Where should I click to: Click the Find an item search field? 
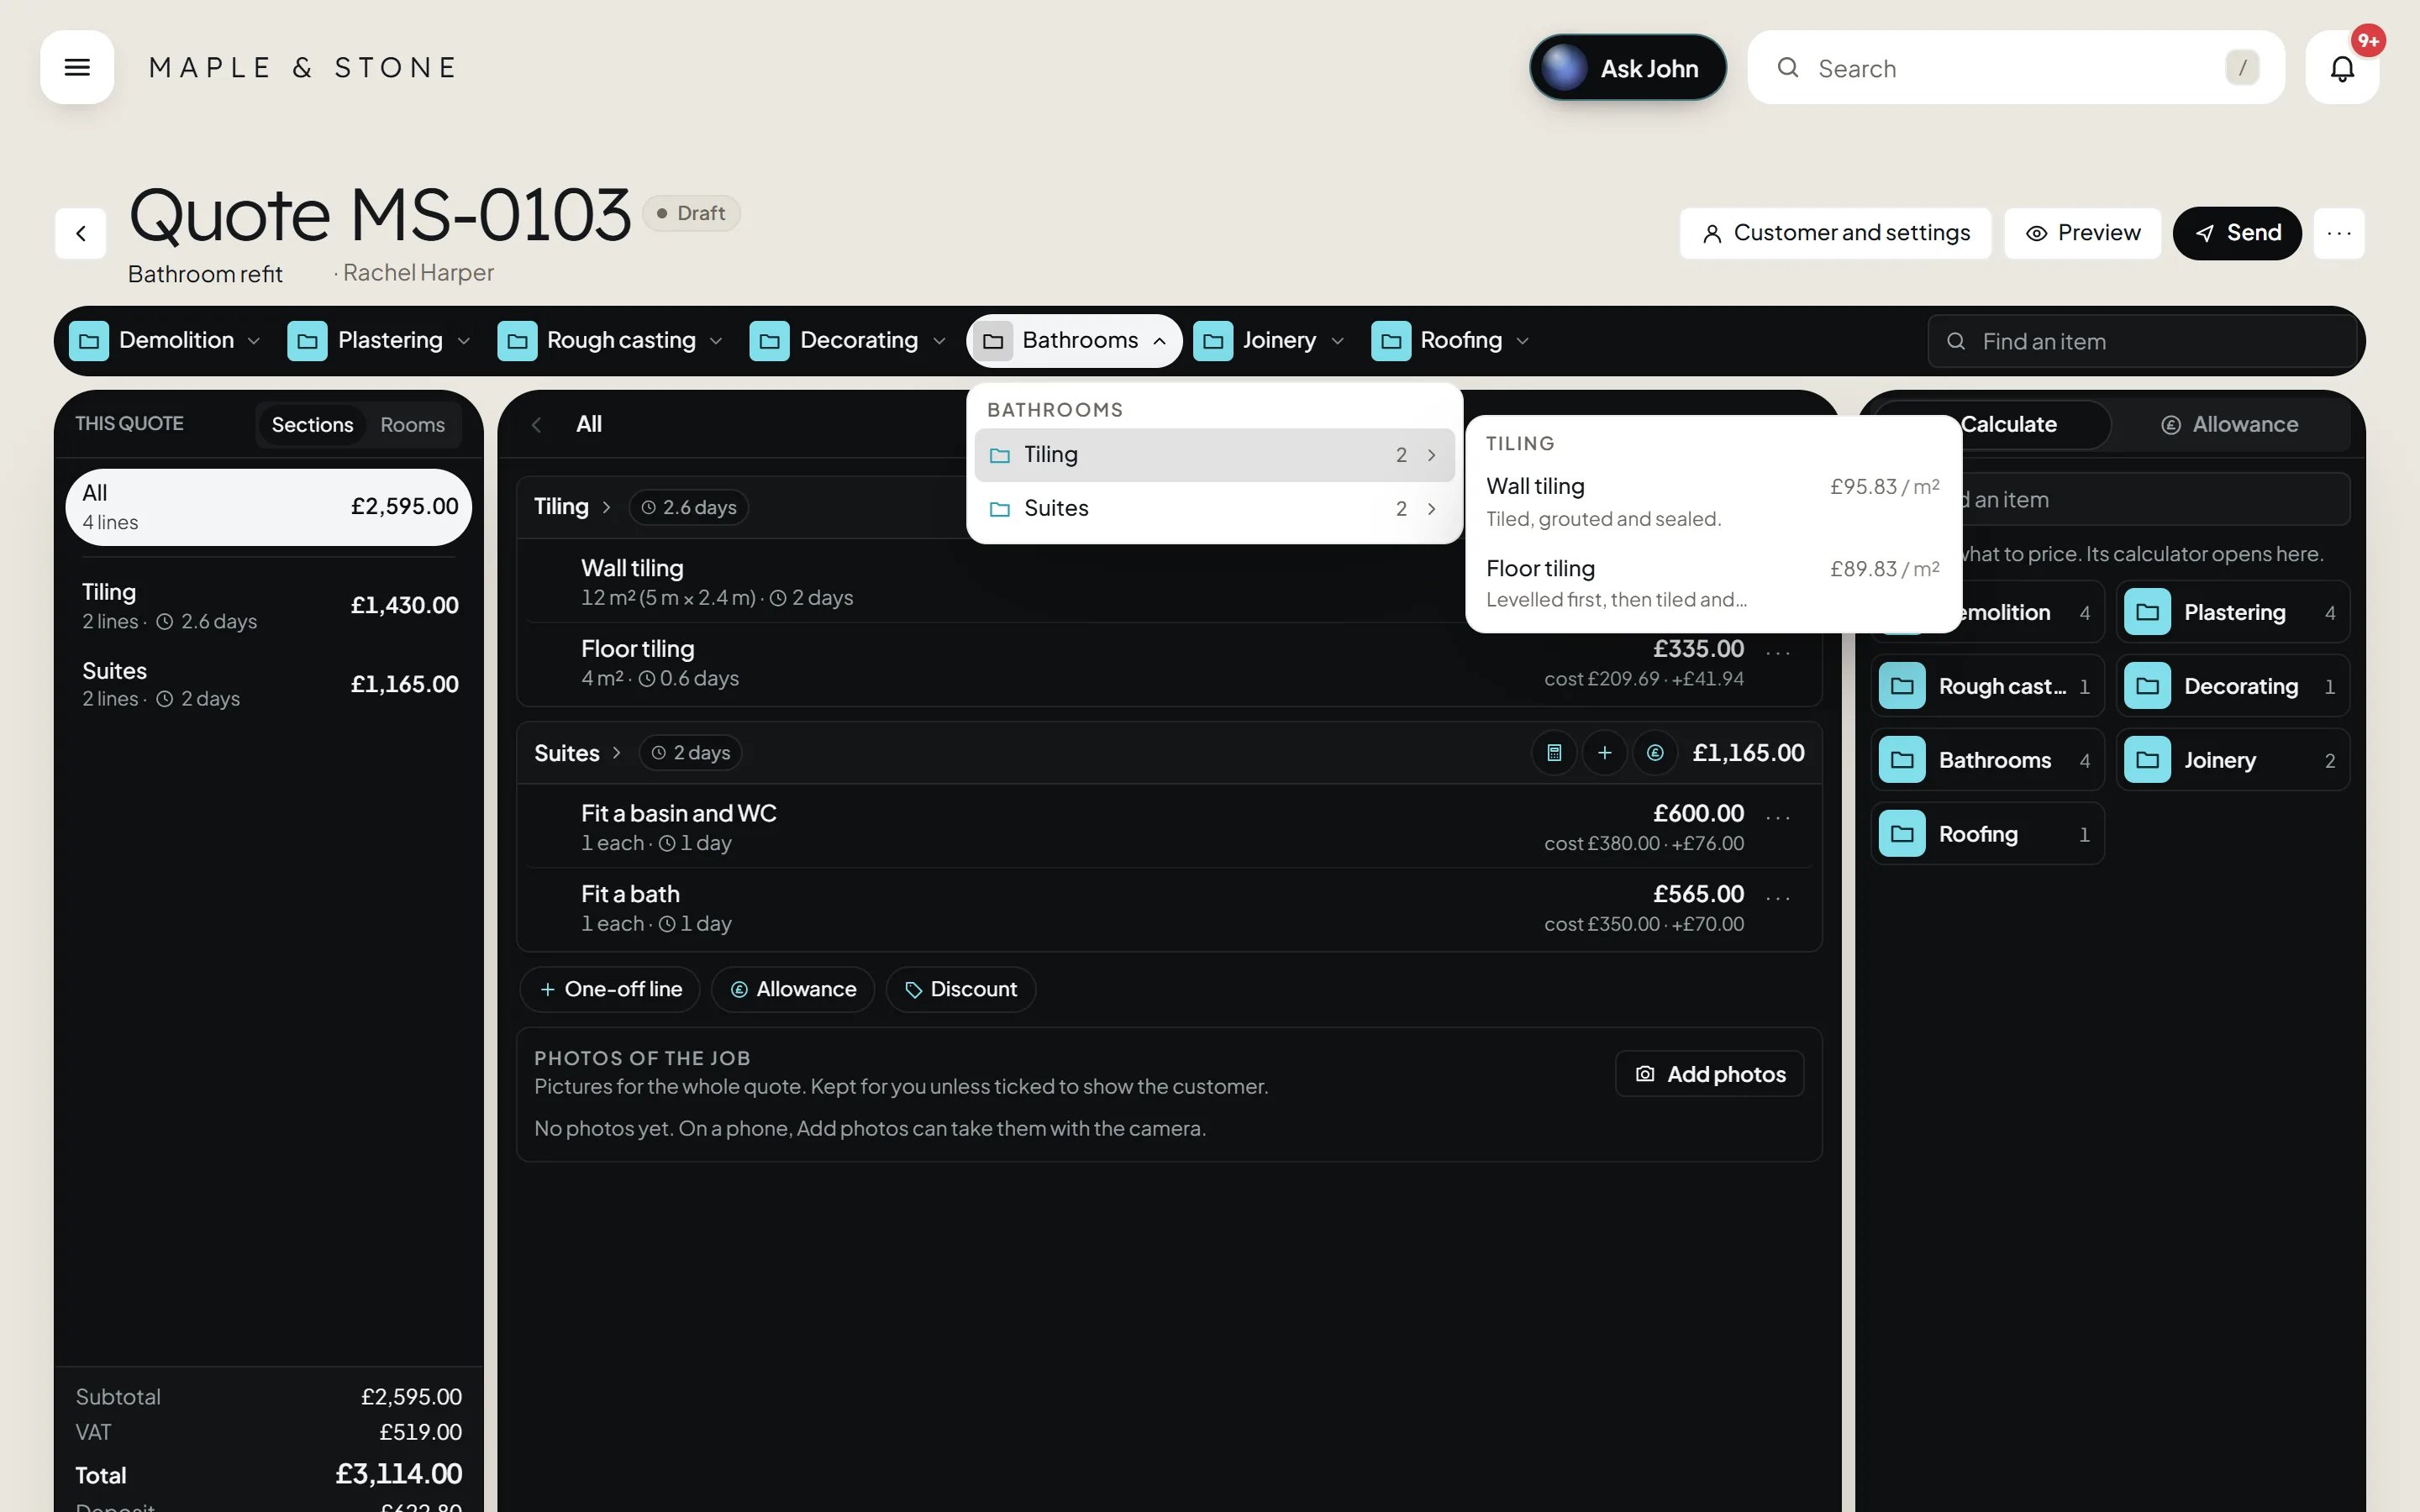pos(2142,341)
